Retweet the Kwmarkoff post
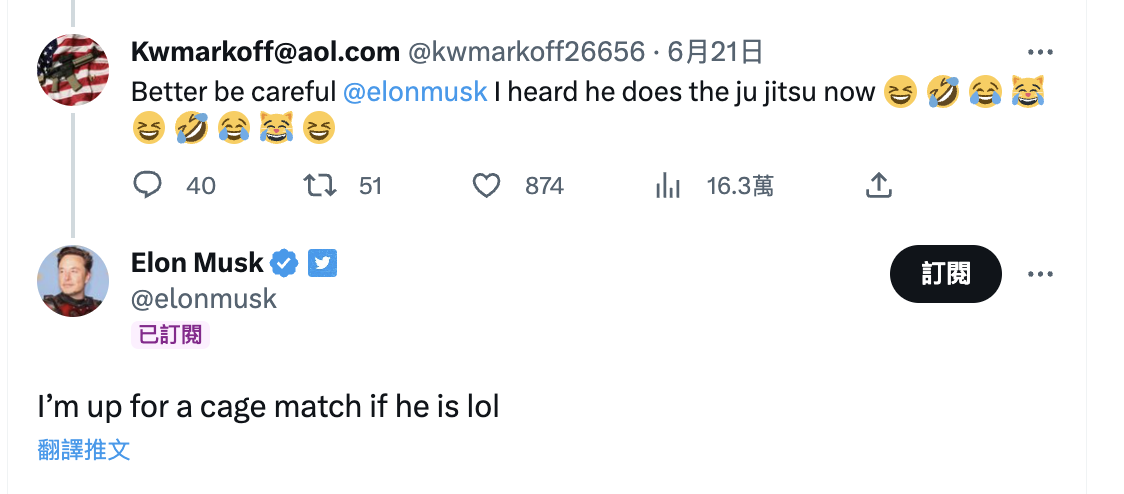Viewport: 1124px width, 494px height. (320, 186)
